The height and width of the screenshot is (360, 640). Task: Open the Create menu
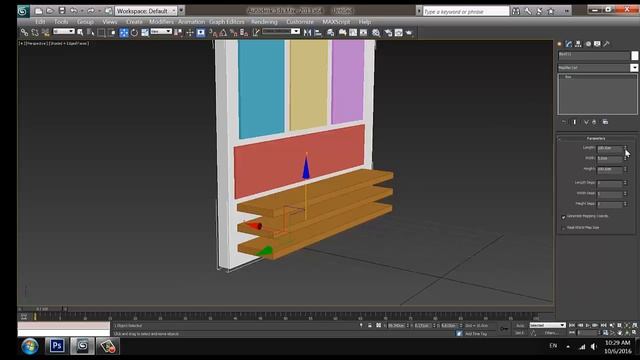(134, 22)
